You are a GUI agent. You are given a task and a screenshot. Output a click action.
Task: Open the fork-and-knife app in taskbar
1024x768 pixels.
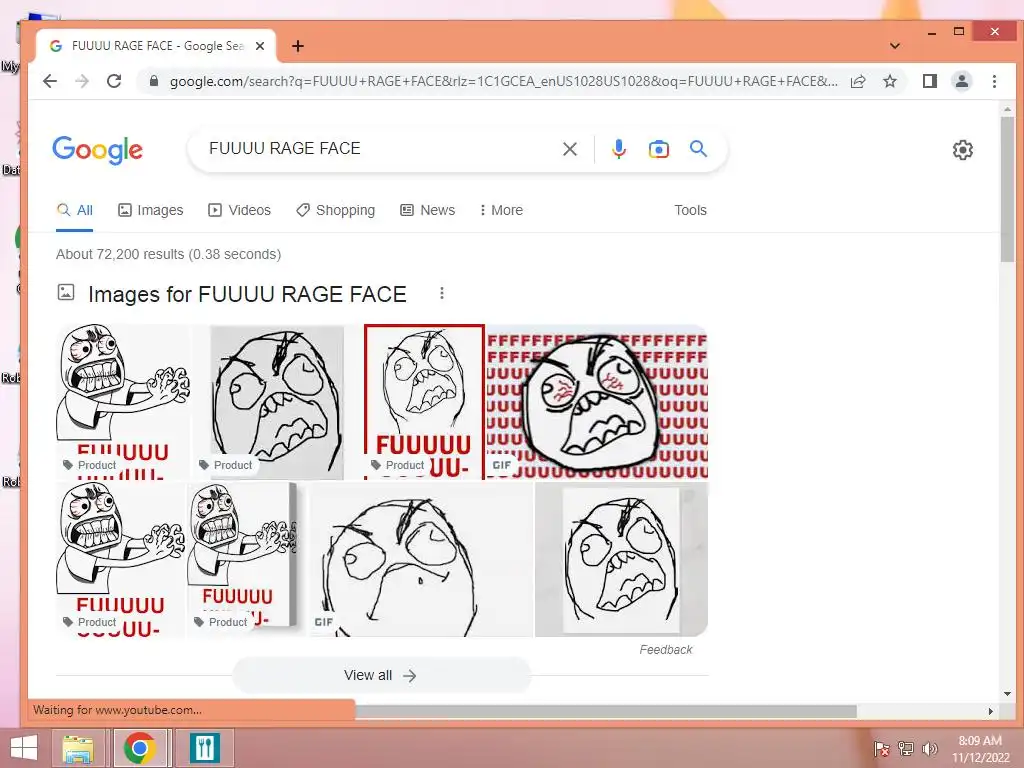click(205, 748)
